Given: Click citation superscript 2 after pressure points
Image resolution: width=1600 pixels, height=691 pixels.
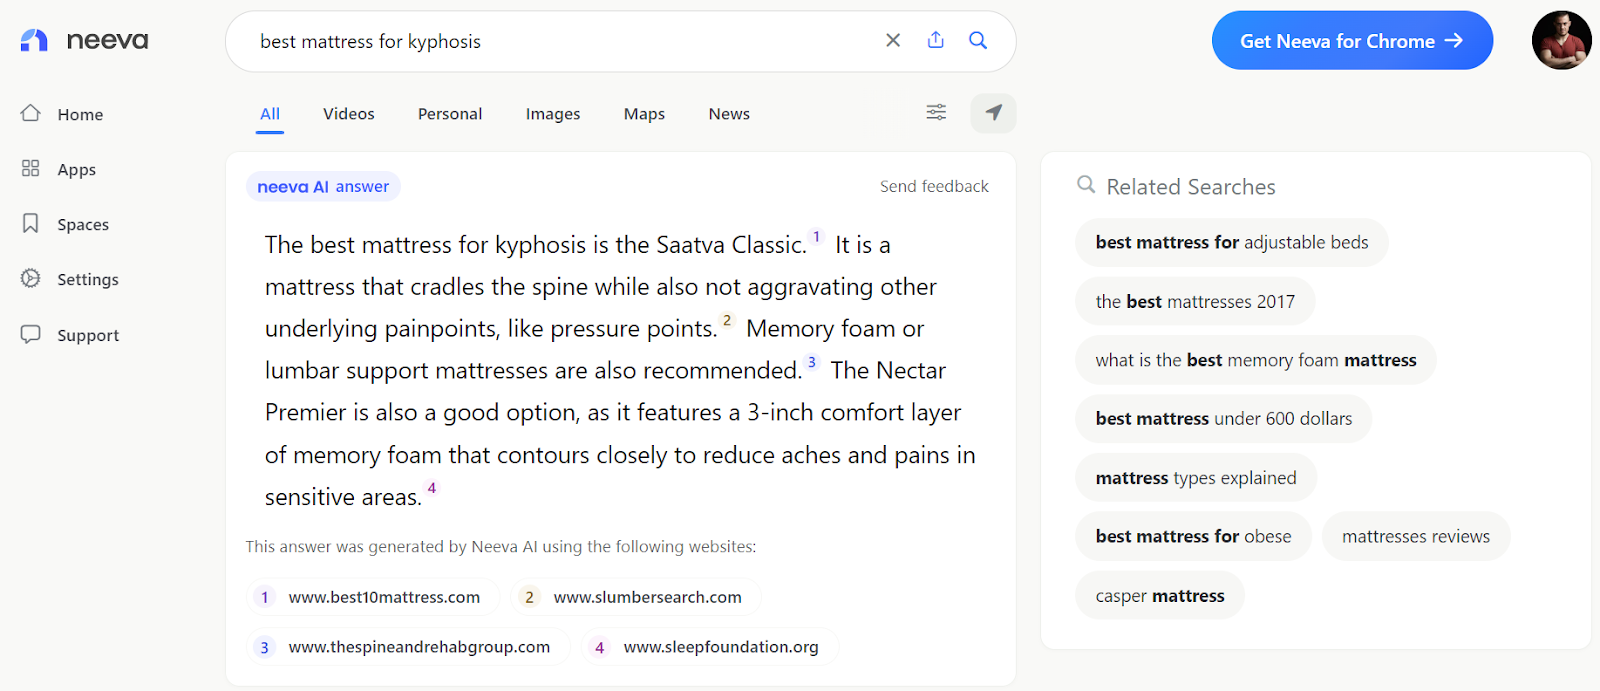Looking at the screenshot, I should pos(727,321).
